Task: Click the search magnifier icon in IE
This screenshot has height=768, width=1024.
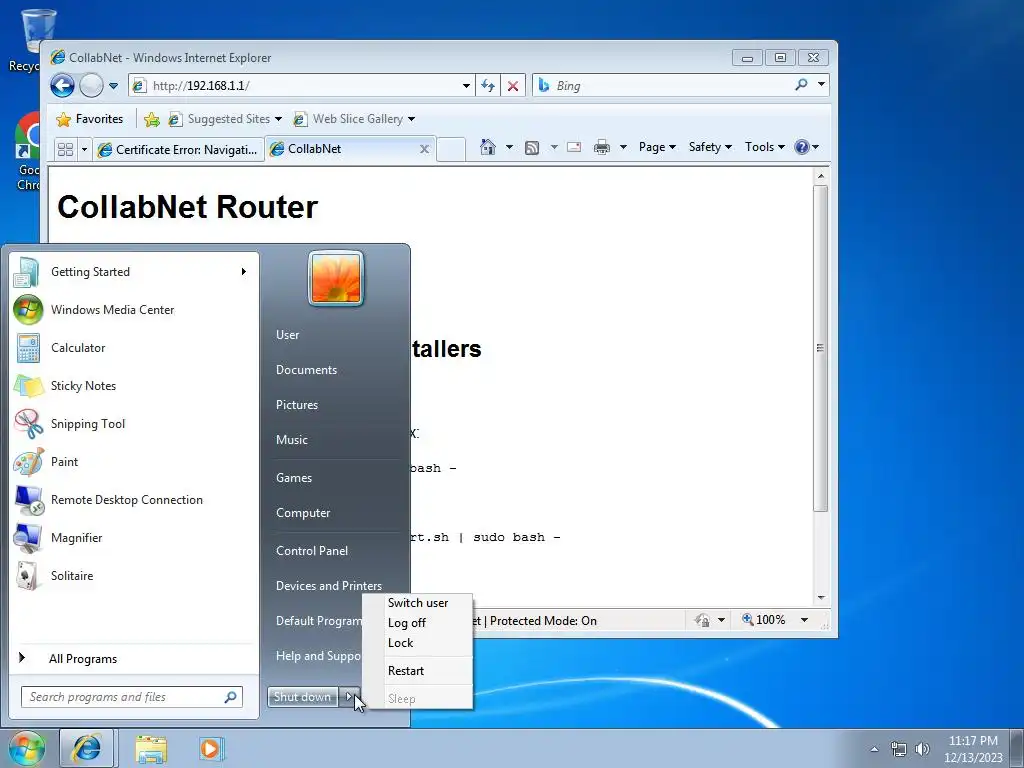Action: (801, 84)
